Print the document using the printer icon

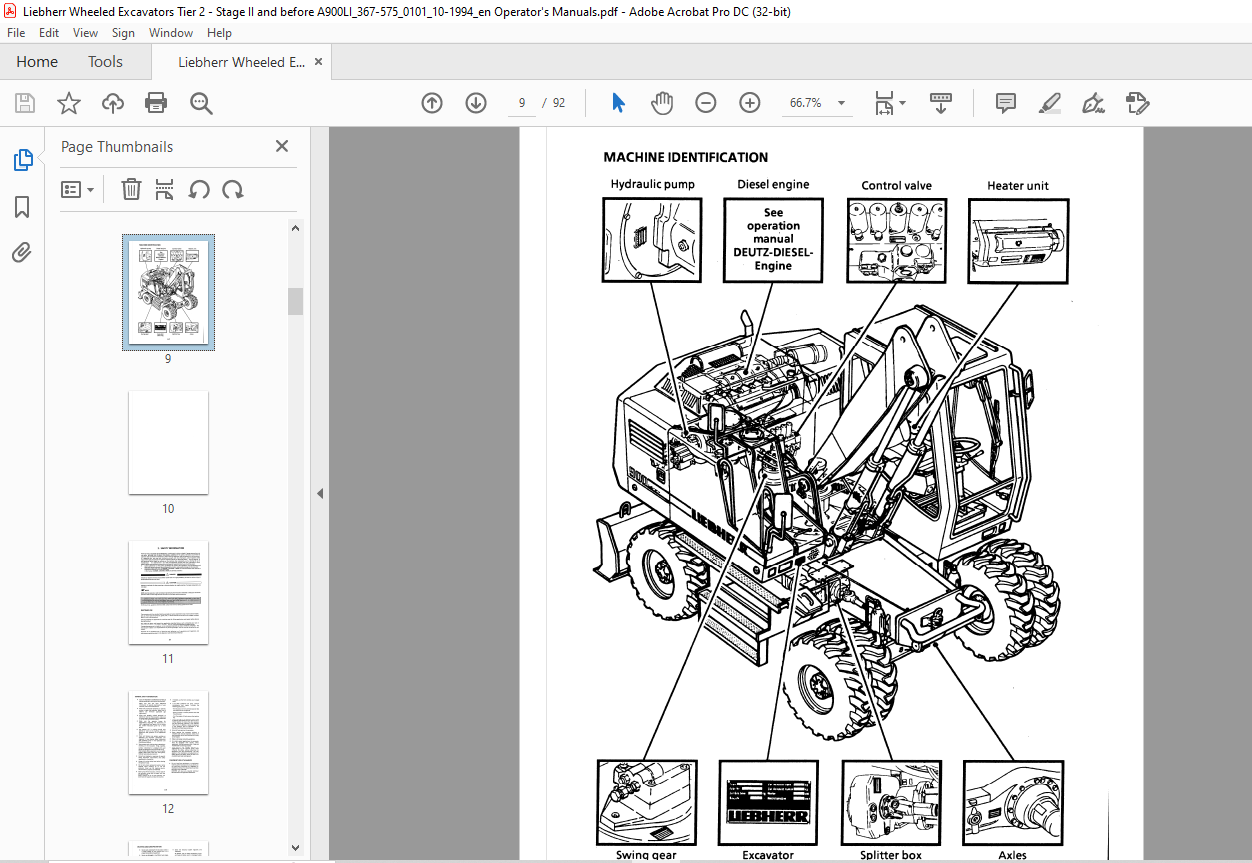(156, 103)
